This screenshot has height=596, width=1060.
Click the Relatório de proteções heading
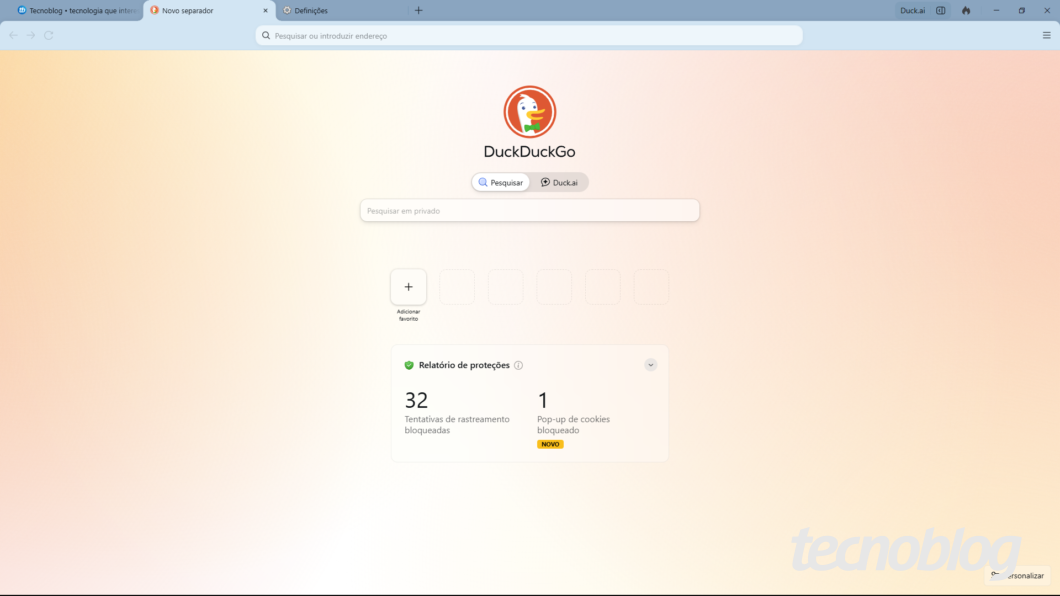464,365
